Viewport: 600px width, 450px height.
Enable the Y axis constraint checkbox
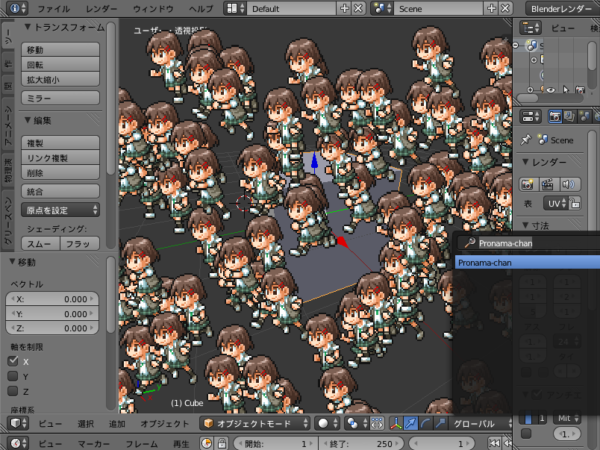13,376
